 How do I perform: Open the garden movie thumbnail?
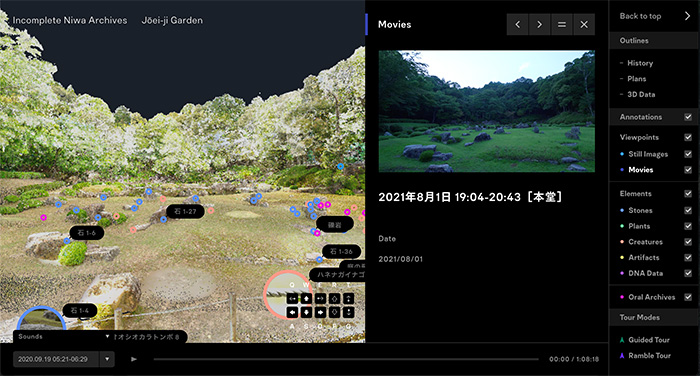[487, 111]
